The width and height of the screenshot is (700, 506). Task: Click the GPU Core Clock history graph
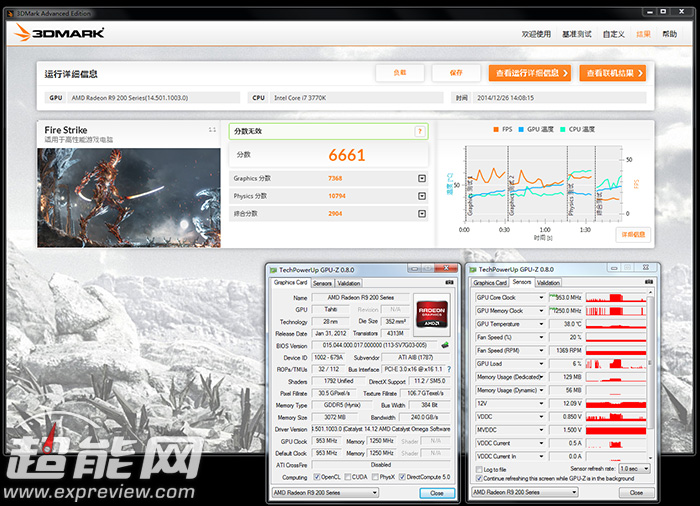click(x=616, y=297)
